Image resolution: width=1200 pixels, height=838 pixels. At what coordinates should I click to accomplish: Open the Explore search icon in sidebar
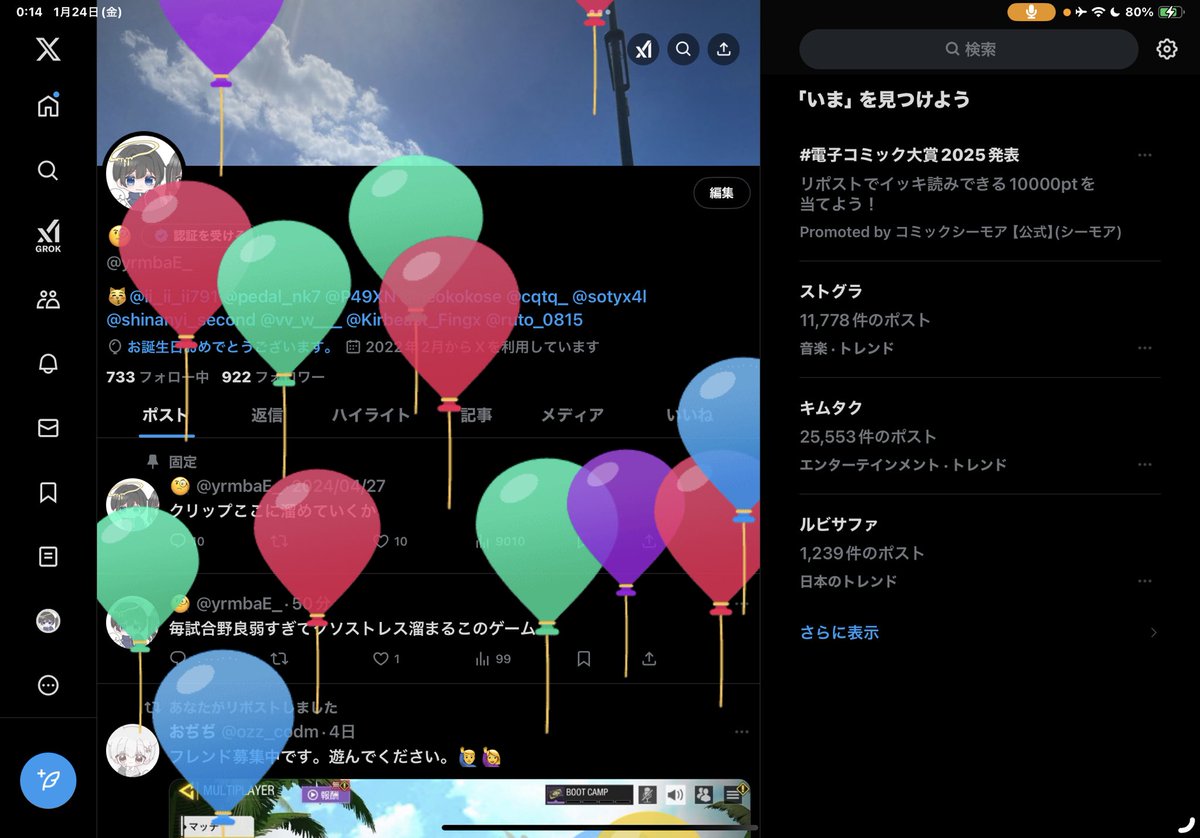48,170
